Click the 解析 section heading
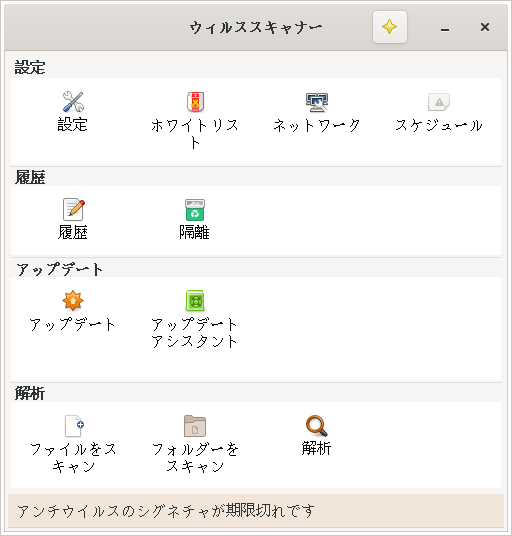Image resolution: width=512 pixels, height=536 pixels. (30, 393)
